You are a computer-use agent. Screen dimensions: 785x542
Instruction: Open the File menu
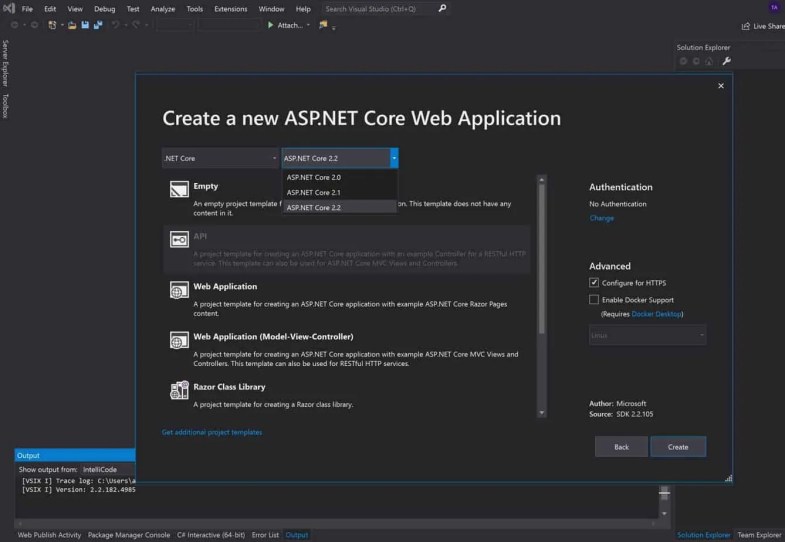click(x=27, y=9)
